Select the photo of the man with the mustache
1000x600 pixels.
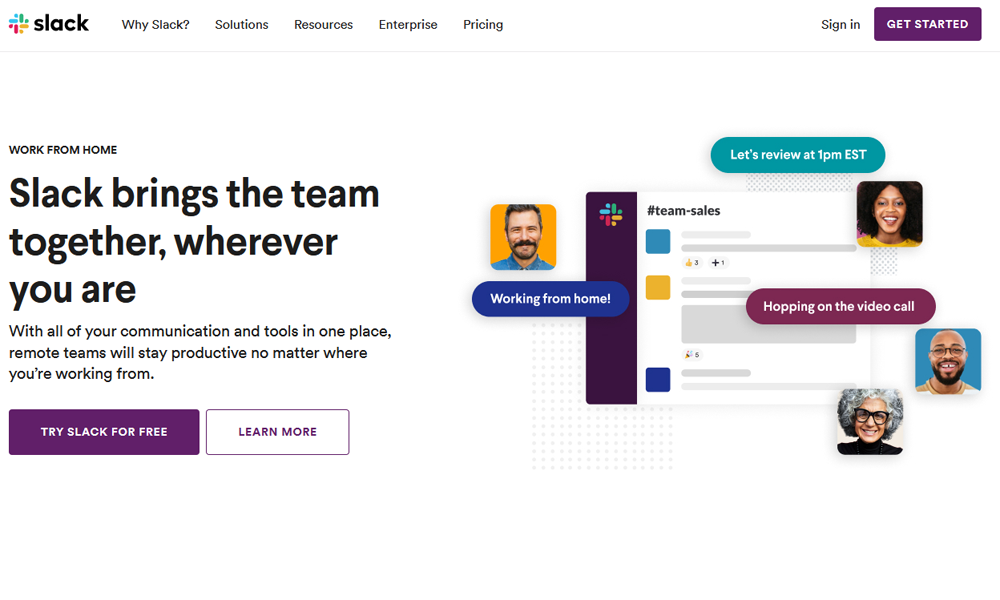coord(523,237)
